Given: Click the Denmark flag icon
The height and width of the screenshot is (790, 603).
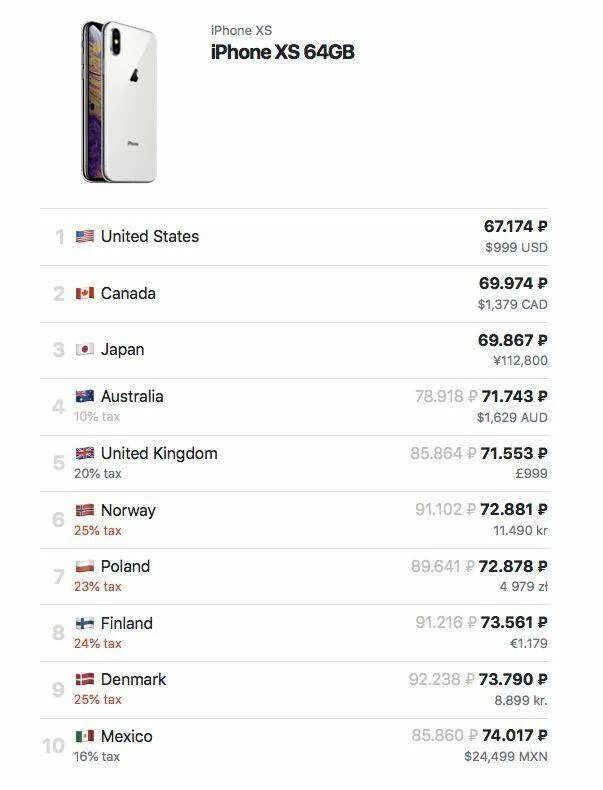Looking at the screenshot, I should point(85,680).
